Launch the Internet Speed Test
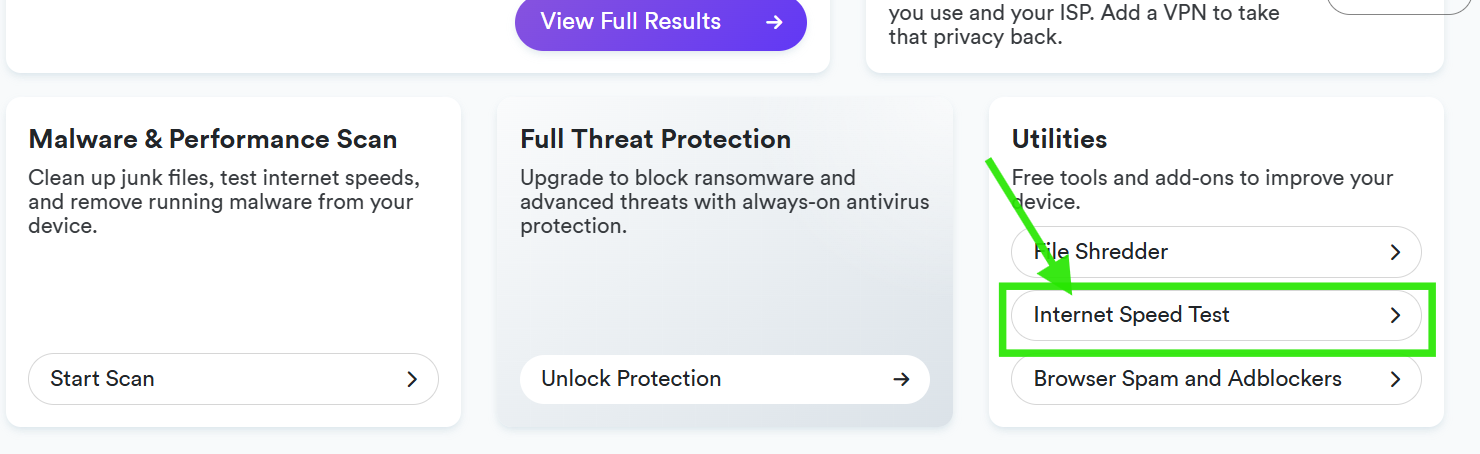 [x=1216, y=315]
